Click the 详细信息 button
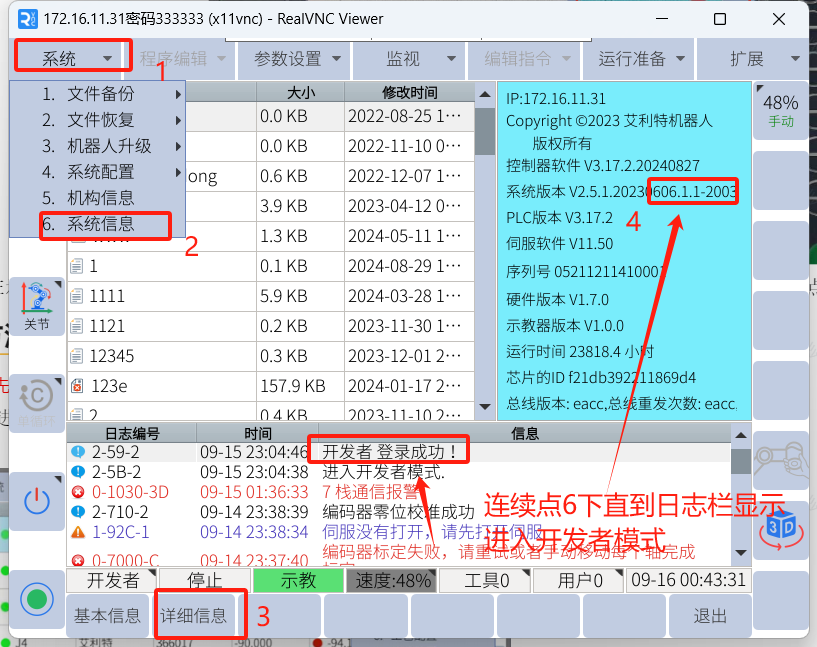This screenshot has height=647, width=817. point(194,616)
